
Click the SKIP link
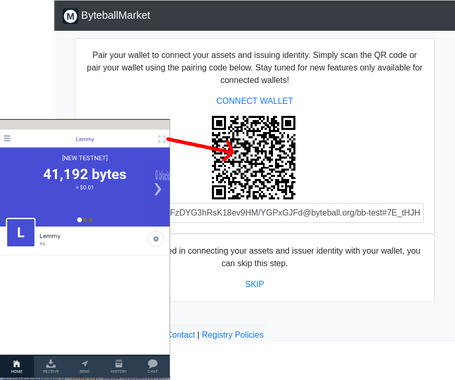point(254,284)
